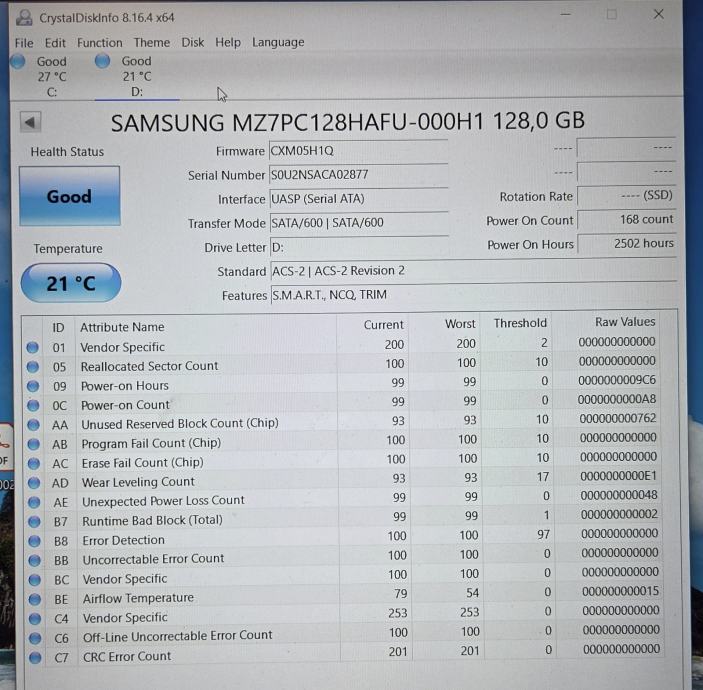This screenshot has width=703, height=690.
Task: Click the Interface field UASP
Action: [x=358, y=199]
